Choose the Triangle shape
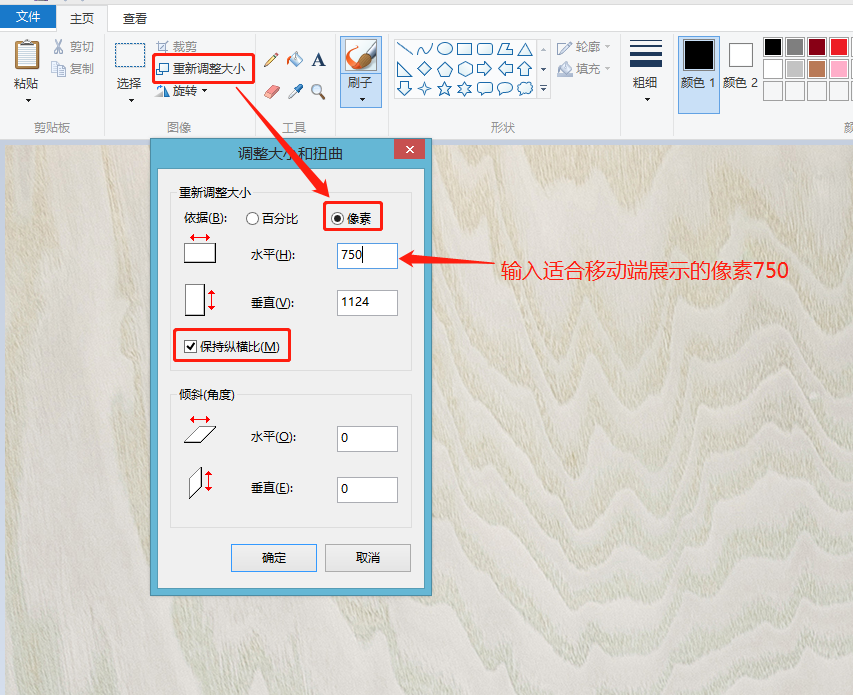 [x=525, y=49]
